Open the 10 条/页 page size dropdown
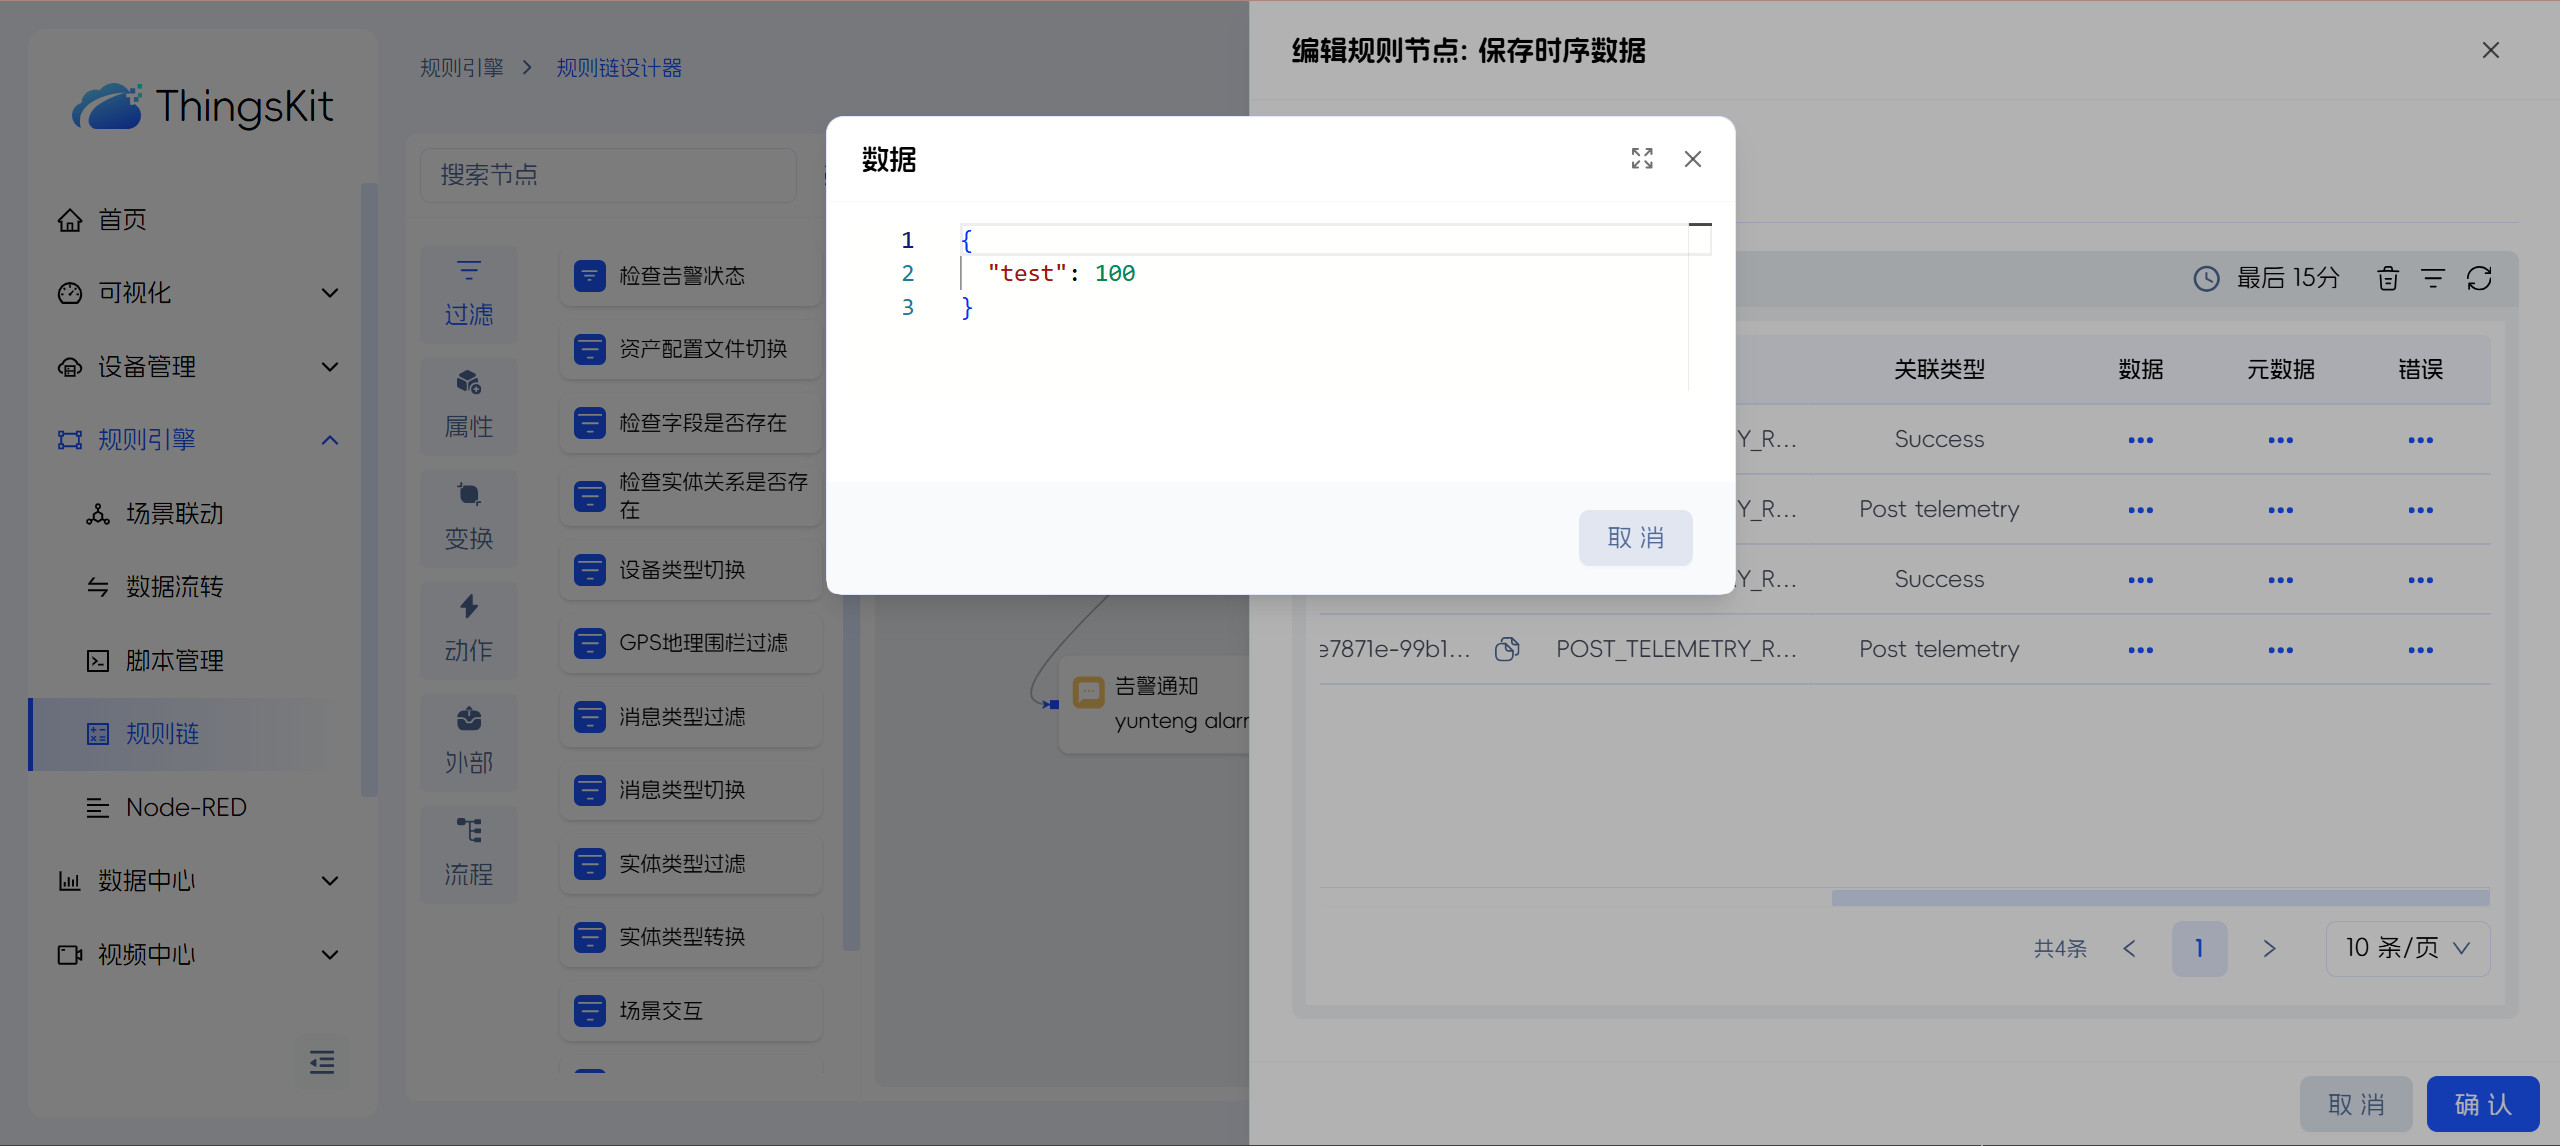Viewport: 2560px width, 1146px height. tap(2407, 948)
